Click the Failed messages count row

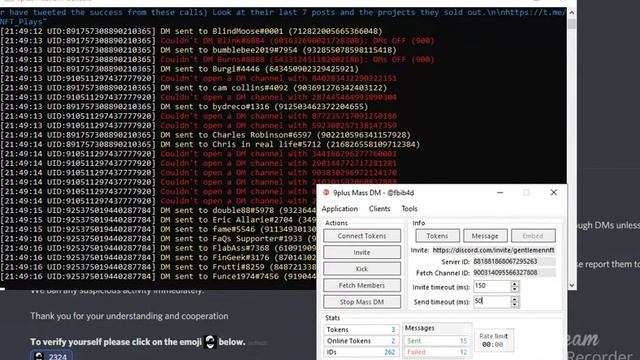click(x=437, y=352)
